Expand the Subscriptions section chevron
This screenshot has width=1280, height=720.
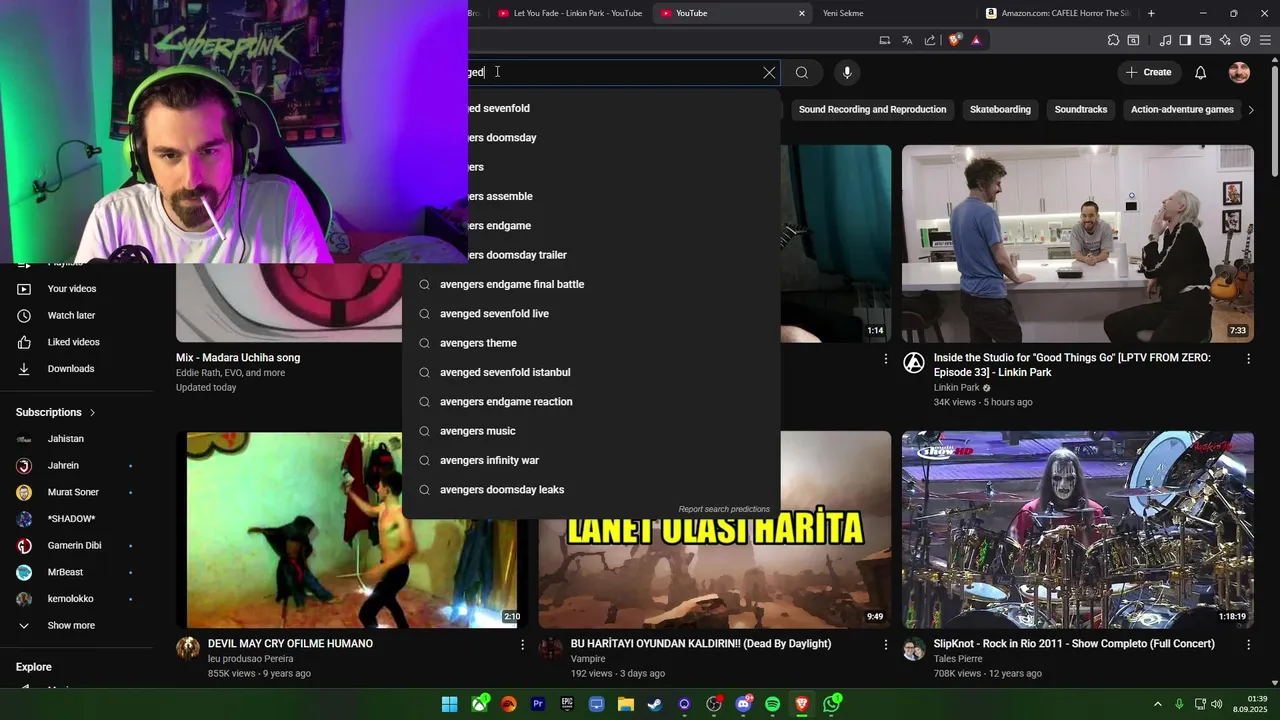click(93, 412)
